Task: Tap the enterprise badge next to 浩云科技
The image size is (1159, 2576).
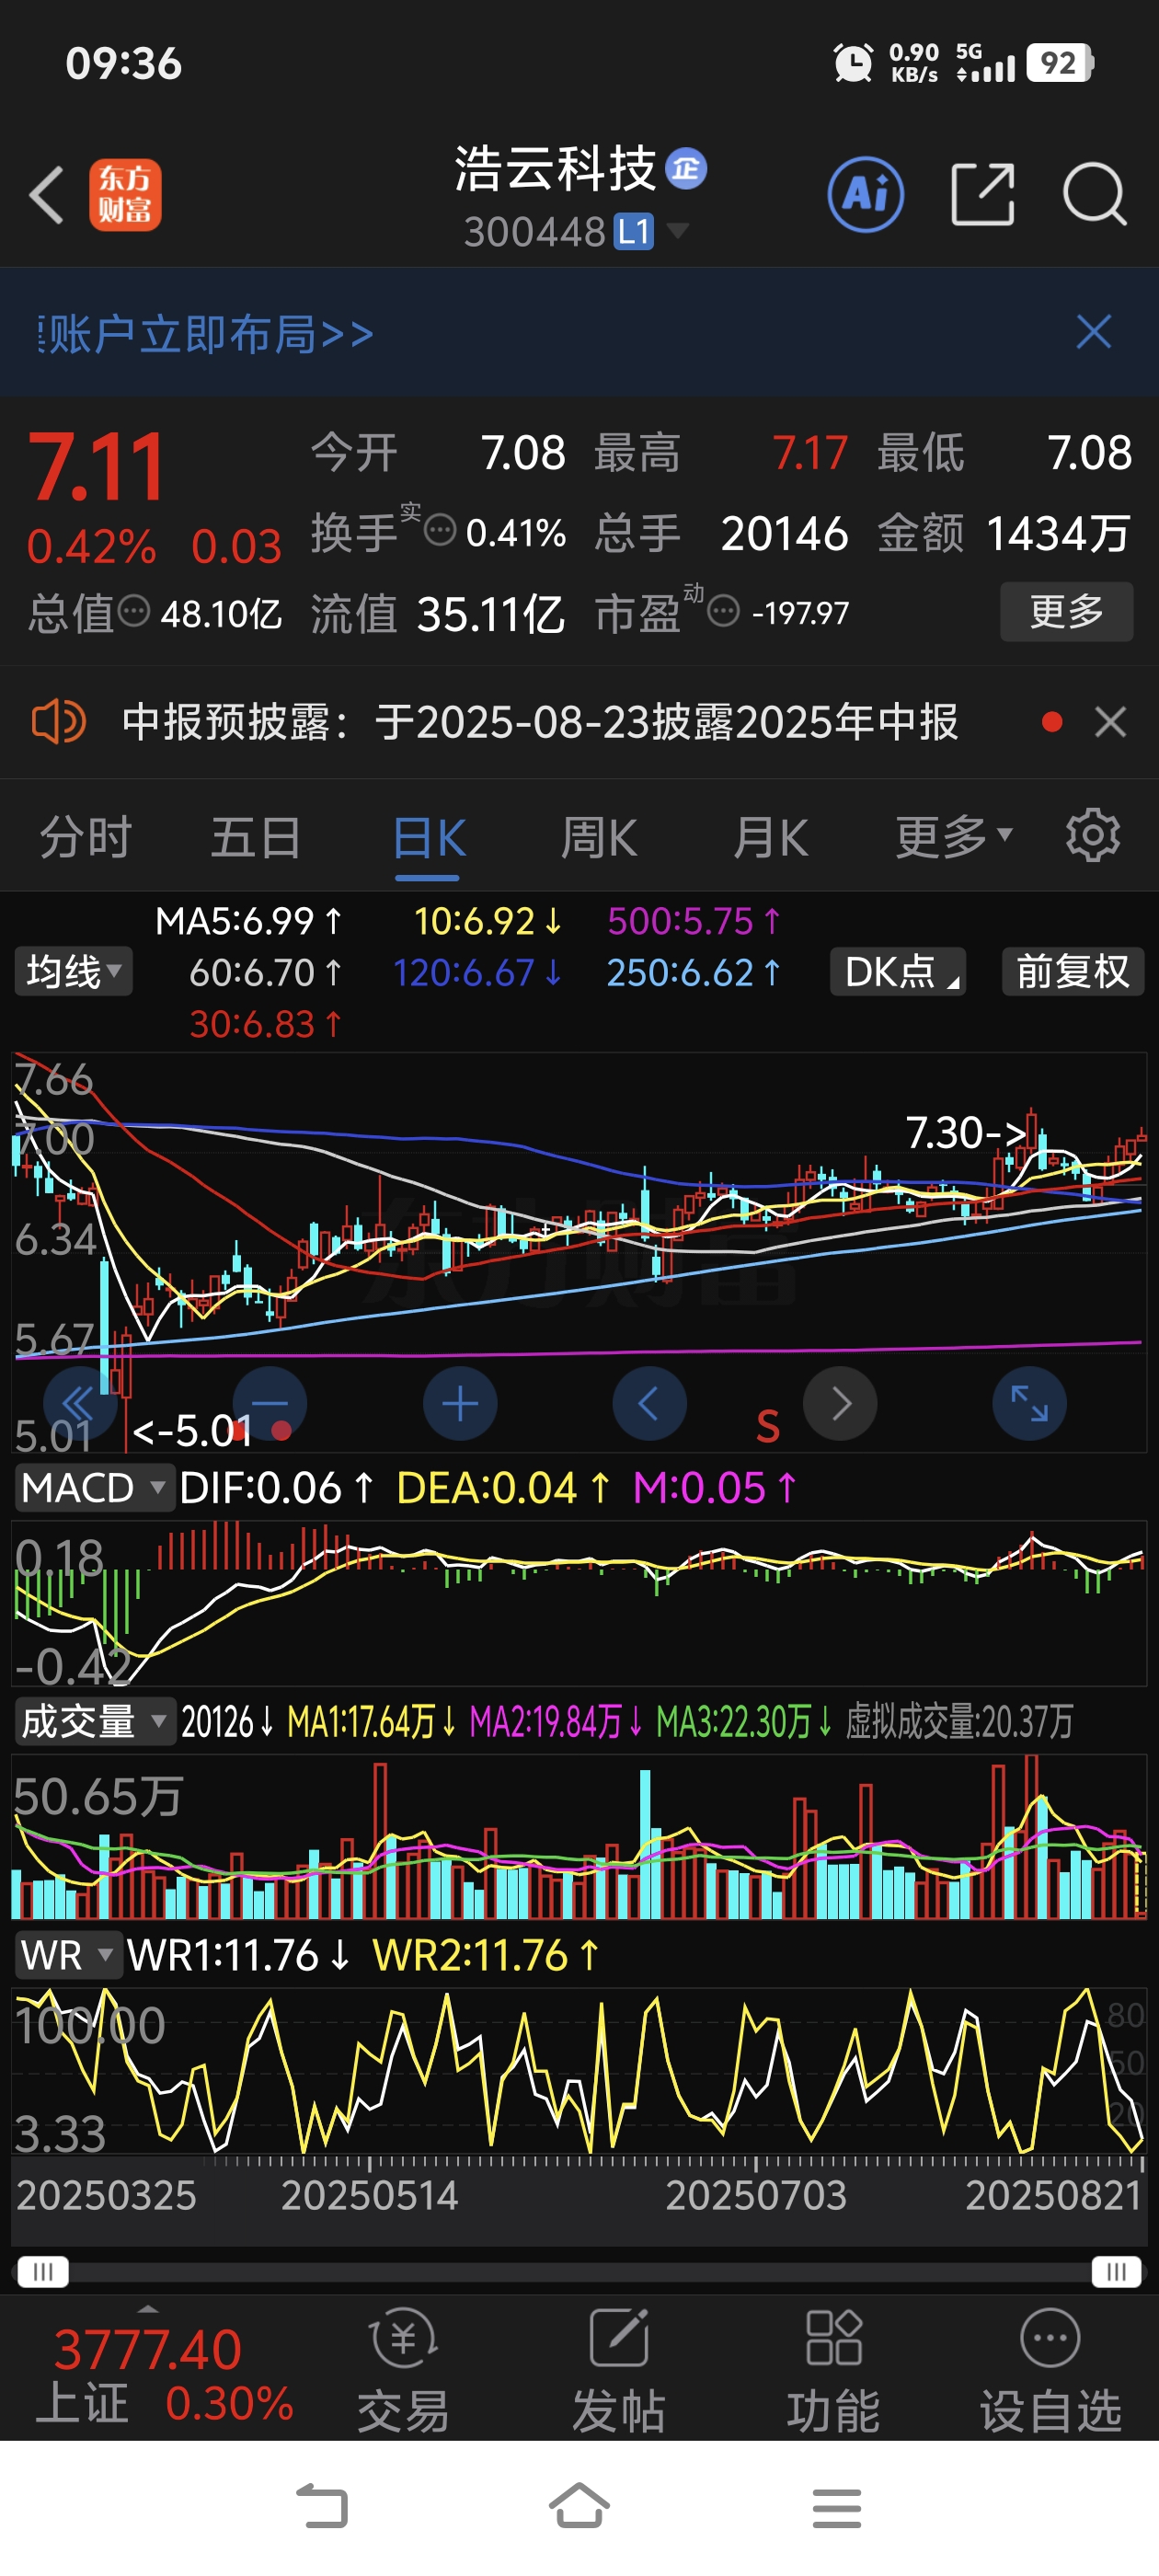Action: [687, 168]
